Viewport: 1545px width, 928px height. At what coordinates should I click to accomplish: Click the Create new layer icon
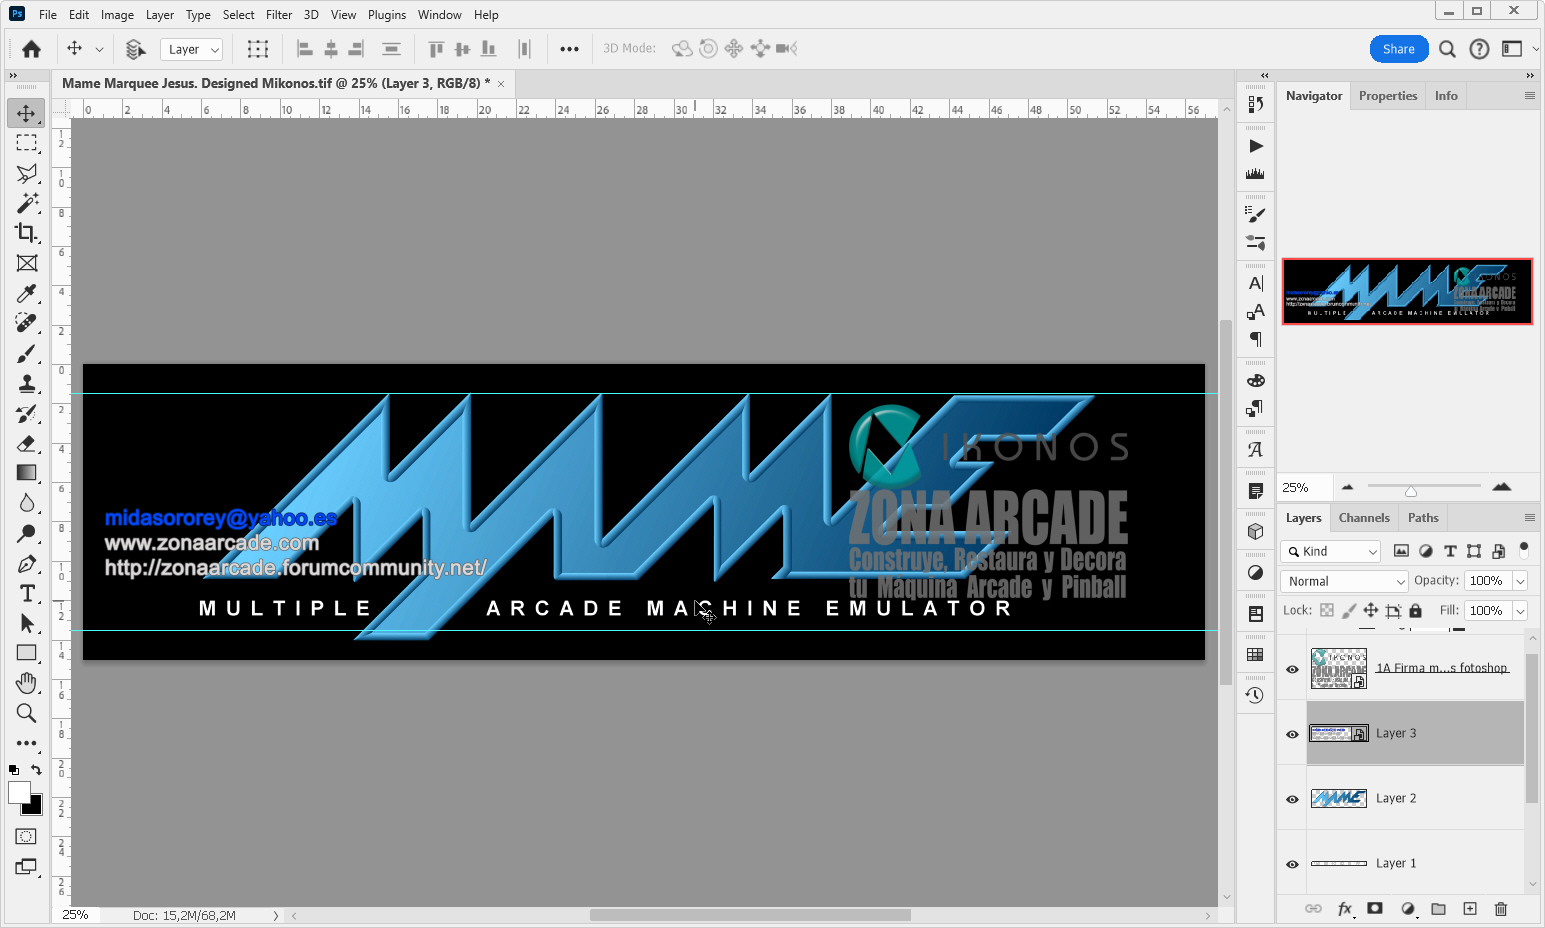[1470, 909]
